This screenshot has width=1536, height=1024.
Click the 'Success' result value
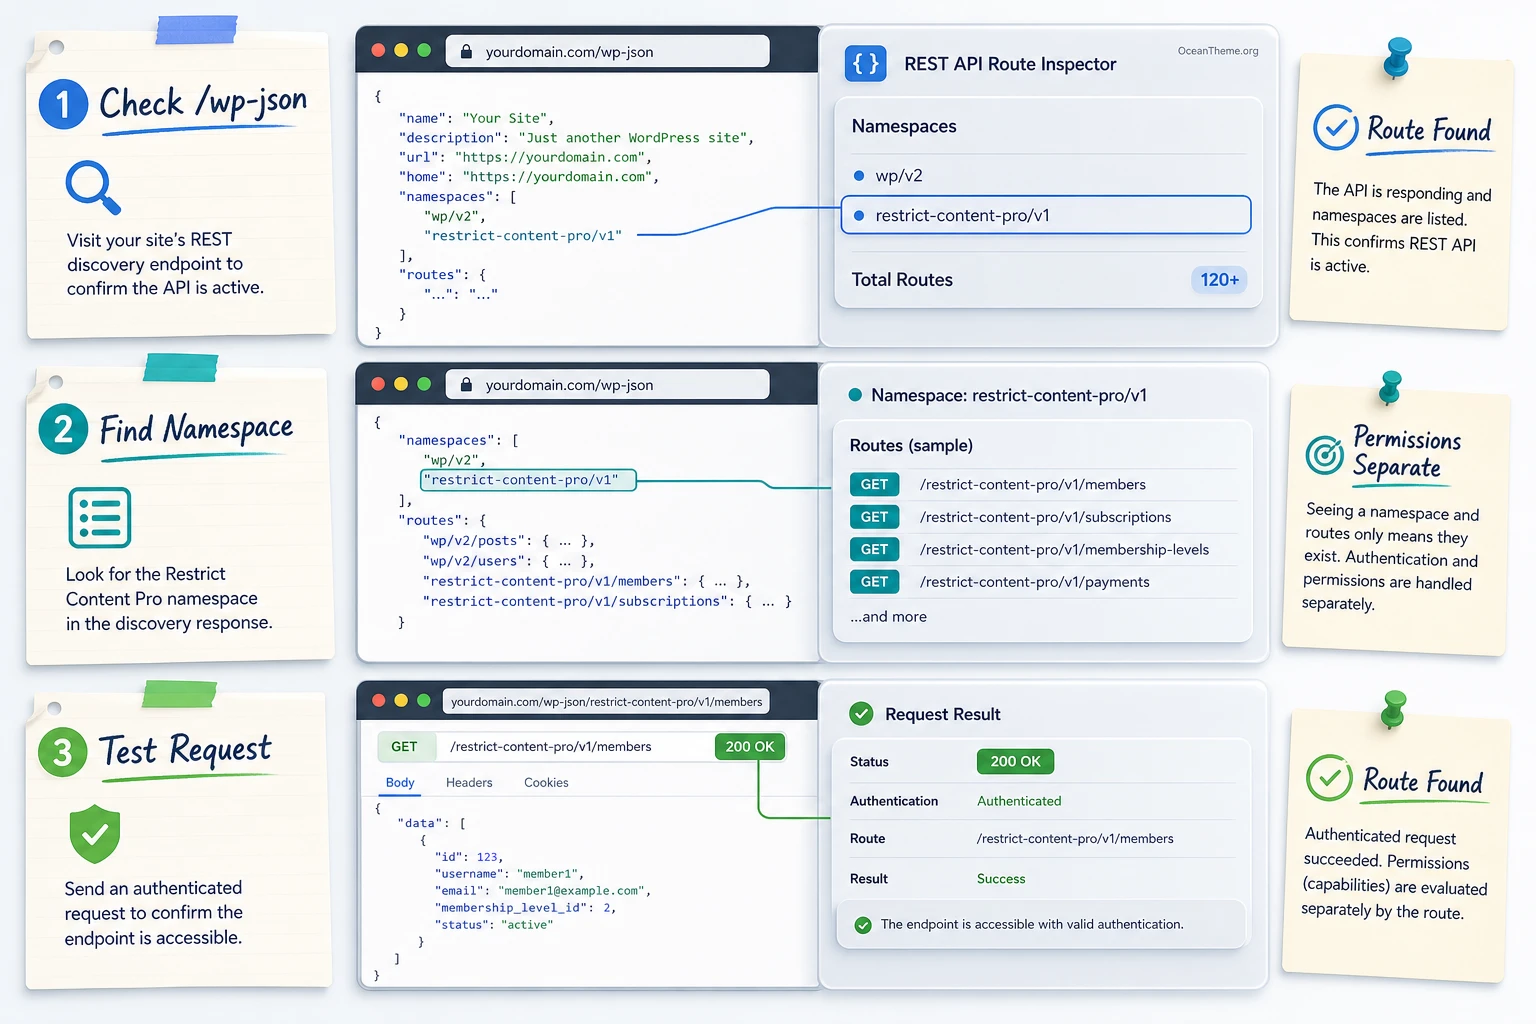1001,879
